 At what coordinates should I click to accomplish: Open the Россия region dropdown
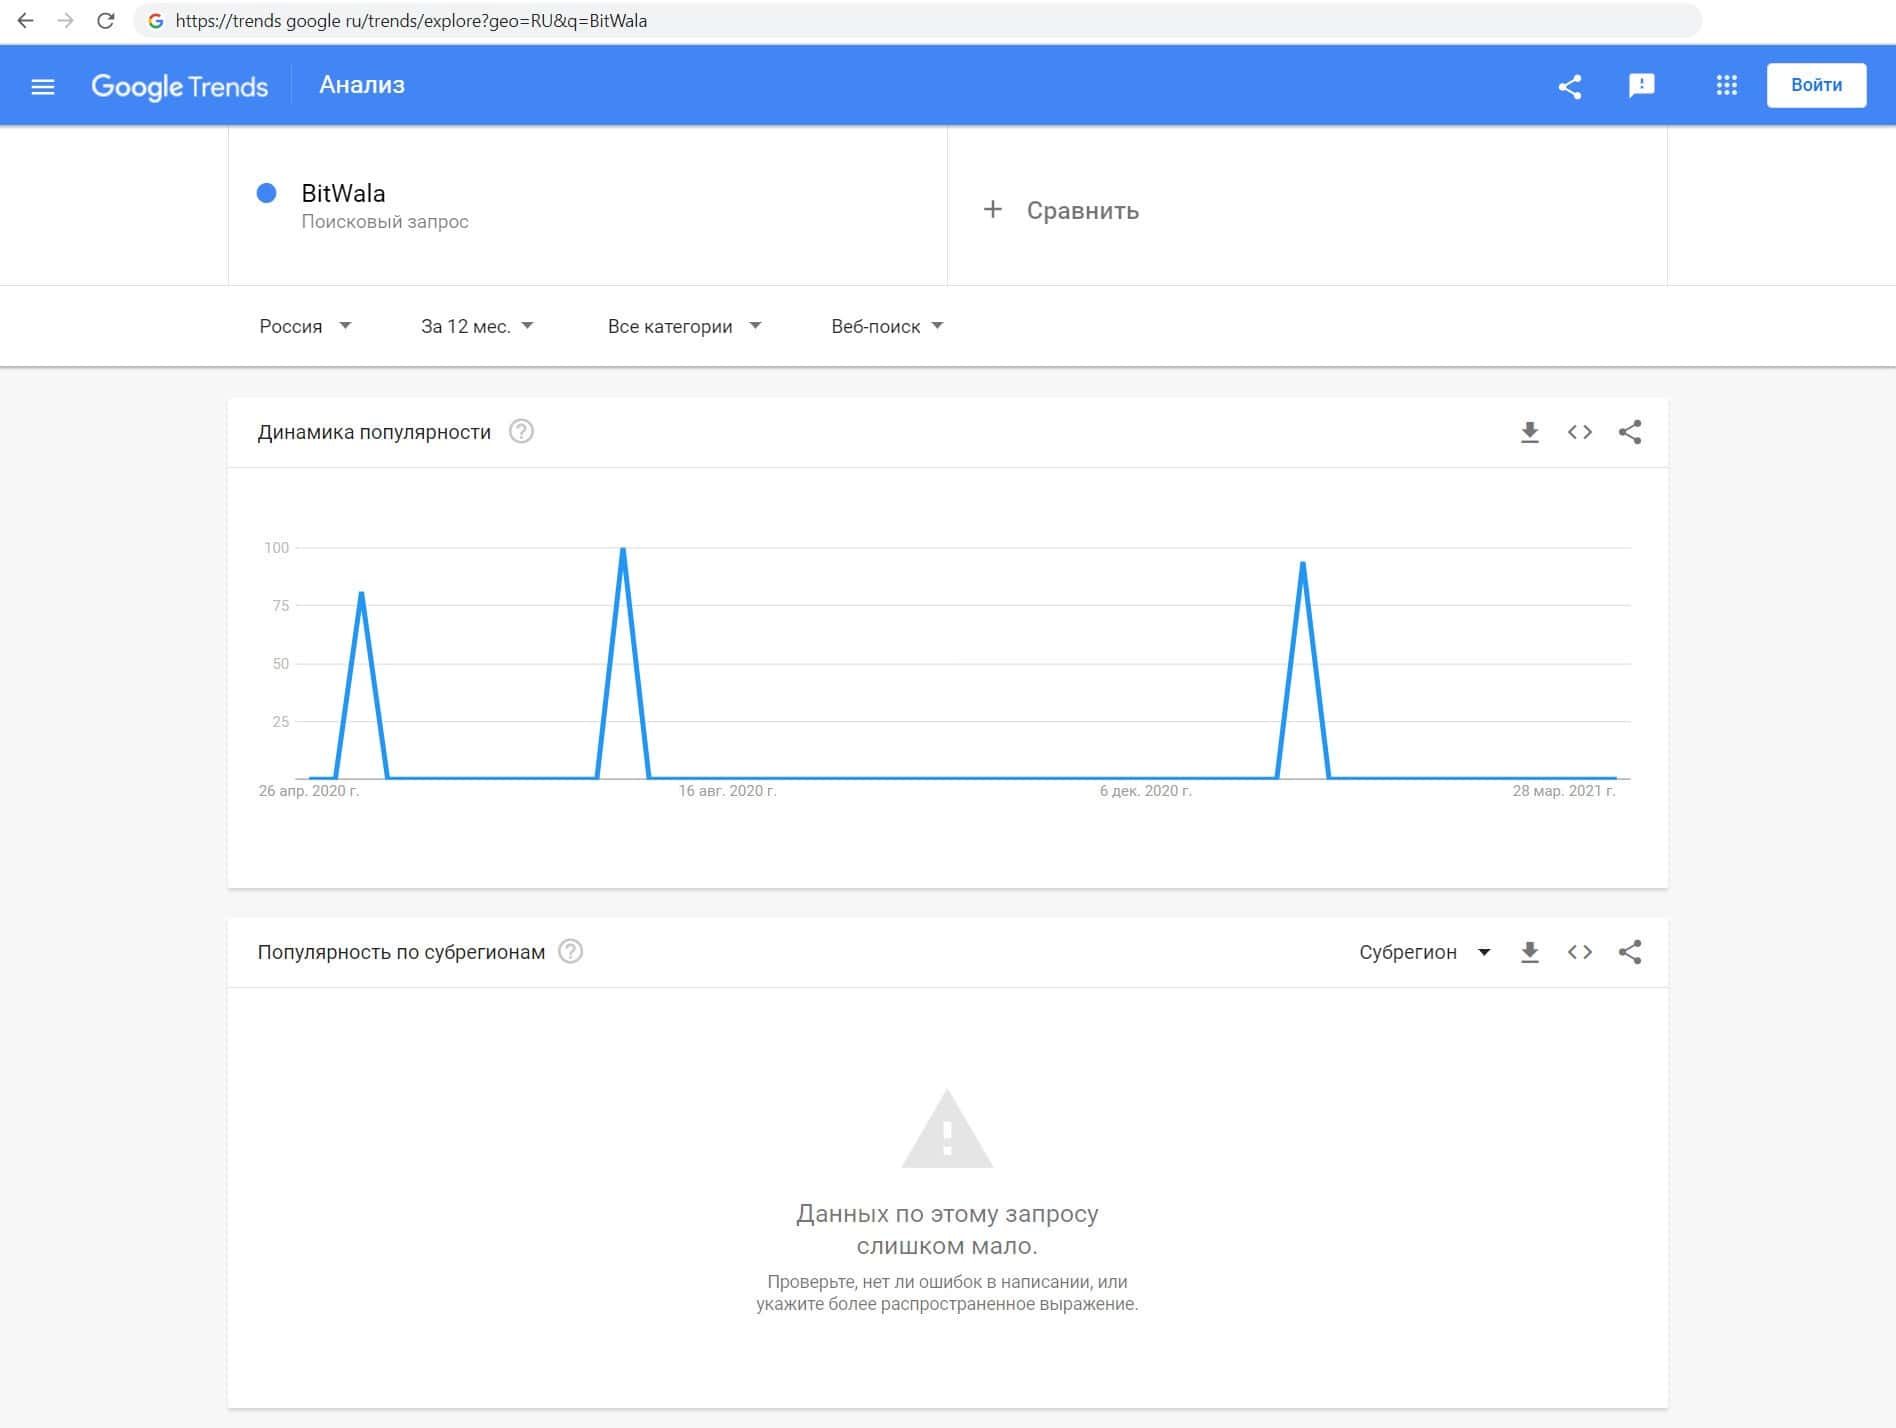click(x=305, y=326)
